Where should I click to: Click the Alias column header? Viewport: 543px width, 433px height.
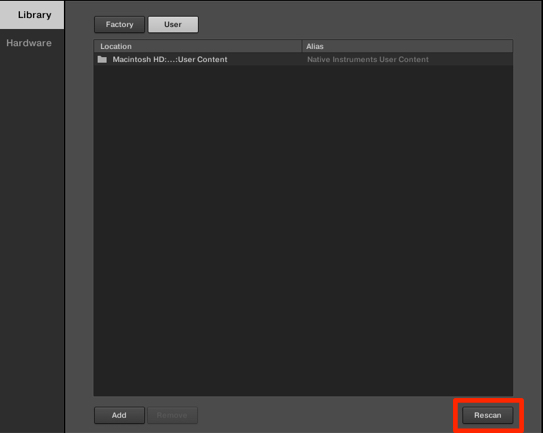click(408, 46)
